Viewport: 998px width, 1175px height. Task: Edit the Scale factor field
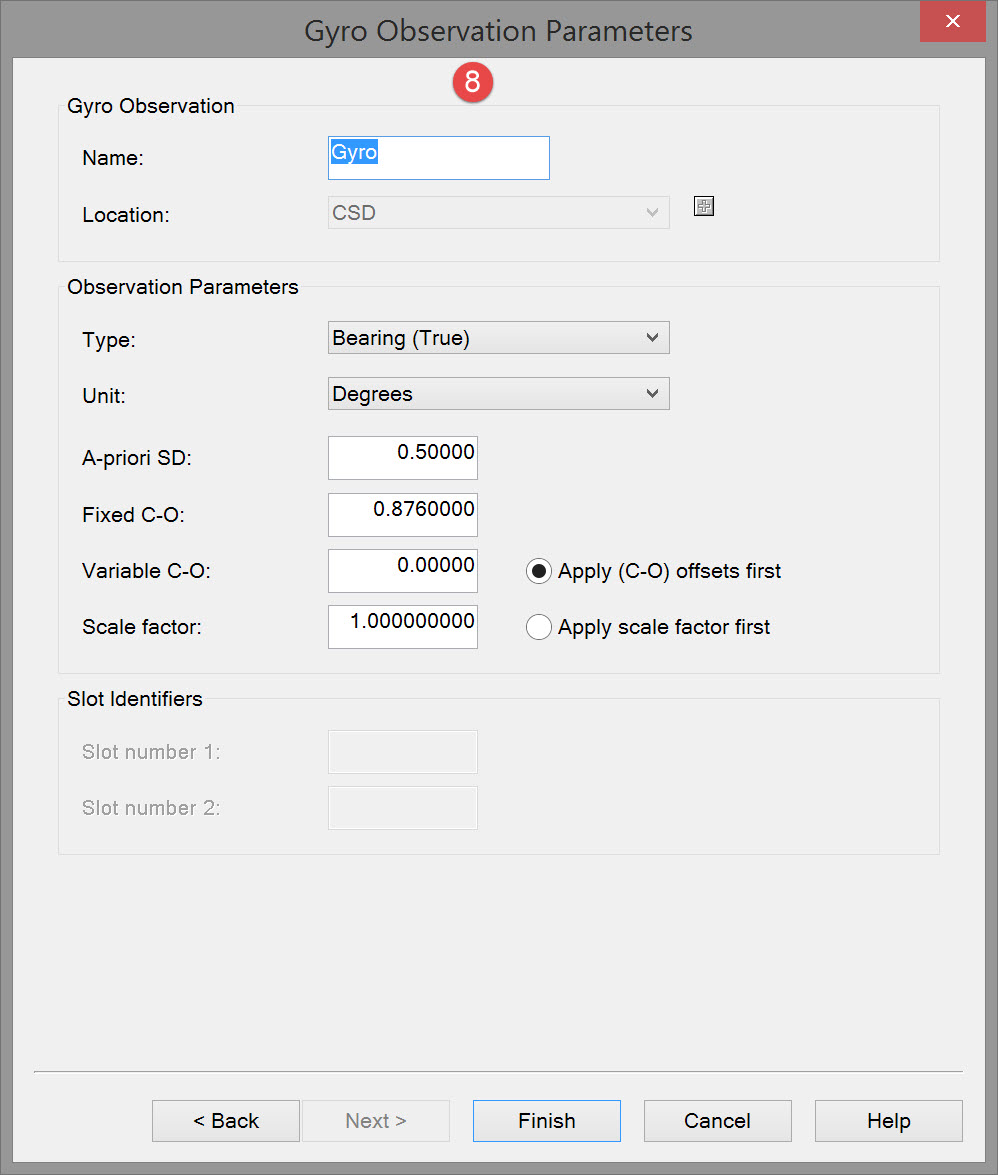(x=402, y=626)
